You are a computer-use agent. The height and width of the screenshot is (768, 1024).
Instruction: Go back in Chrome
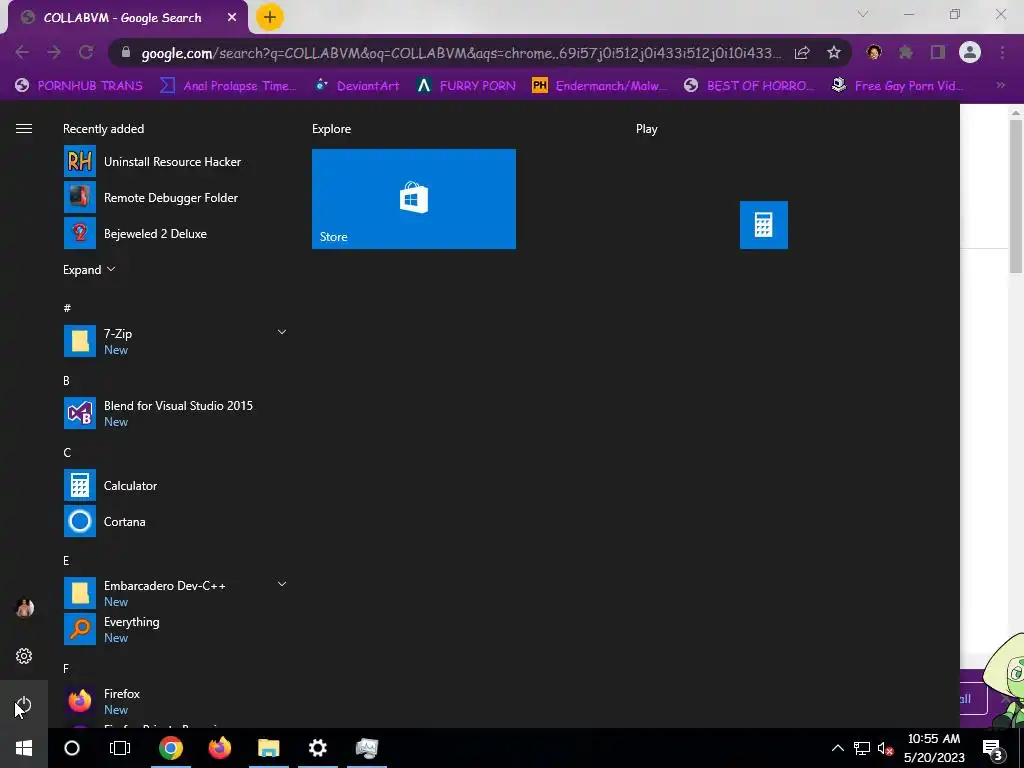coord(22,52)
